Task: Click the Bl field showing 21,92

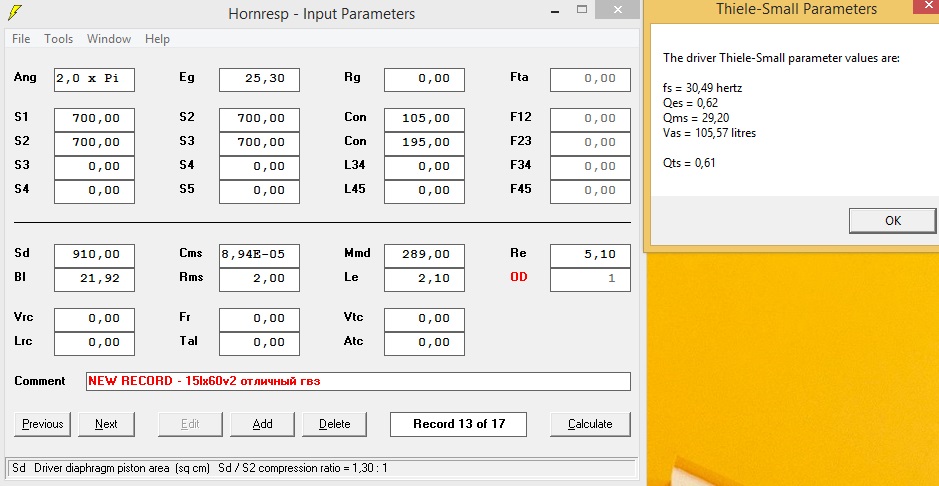Action: pyautogui.click(x=94, y=280)
